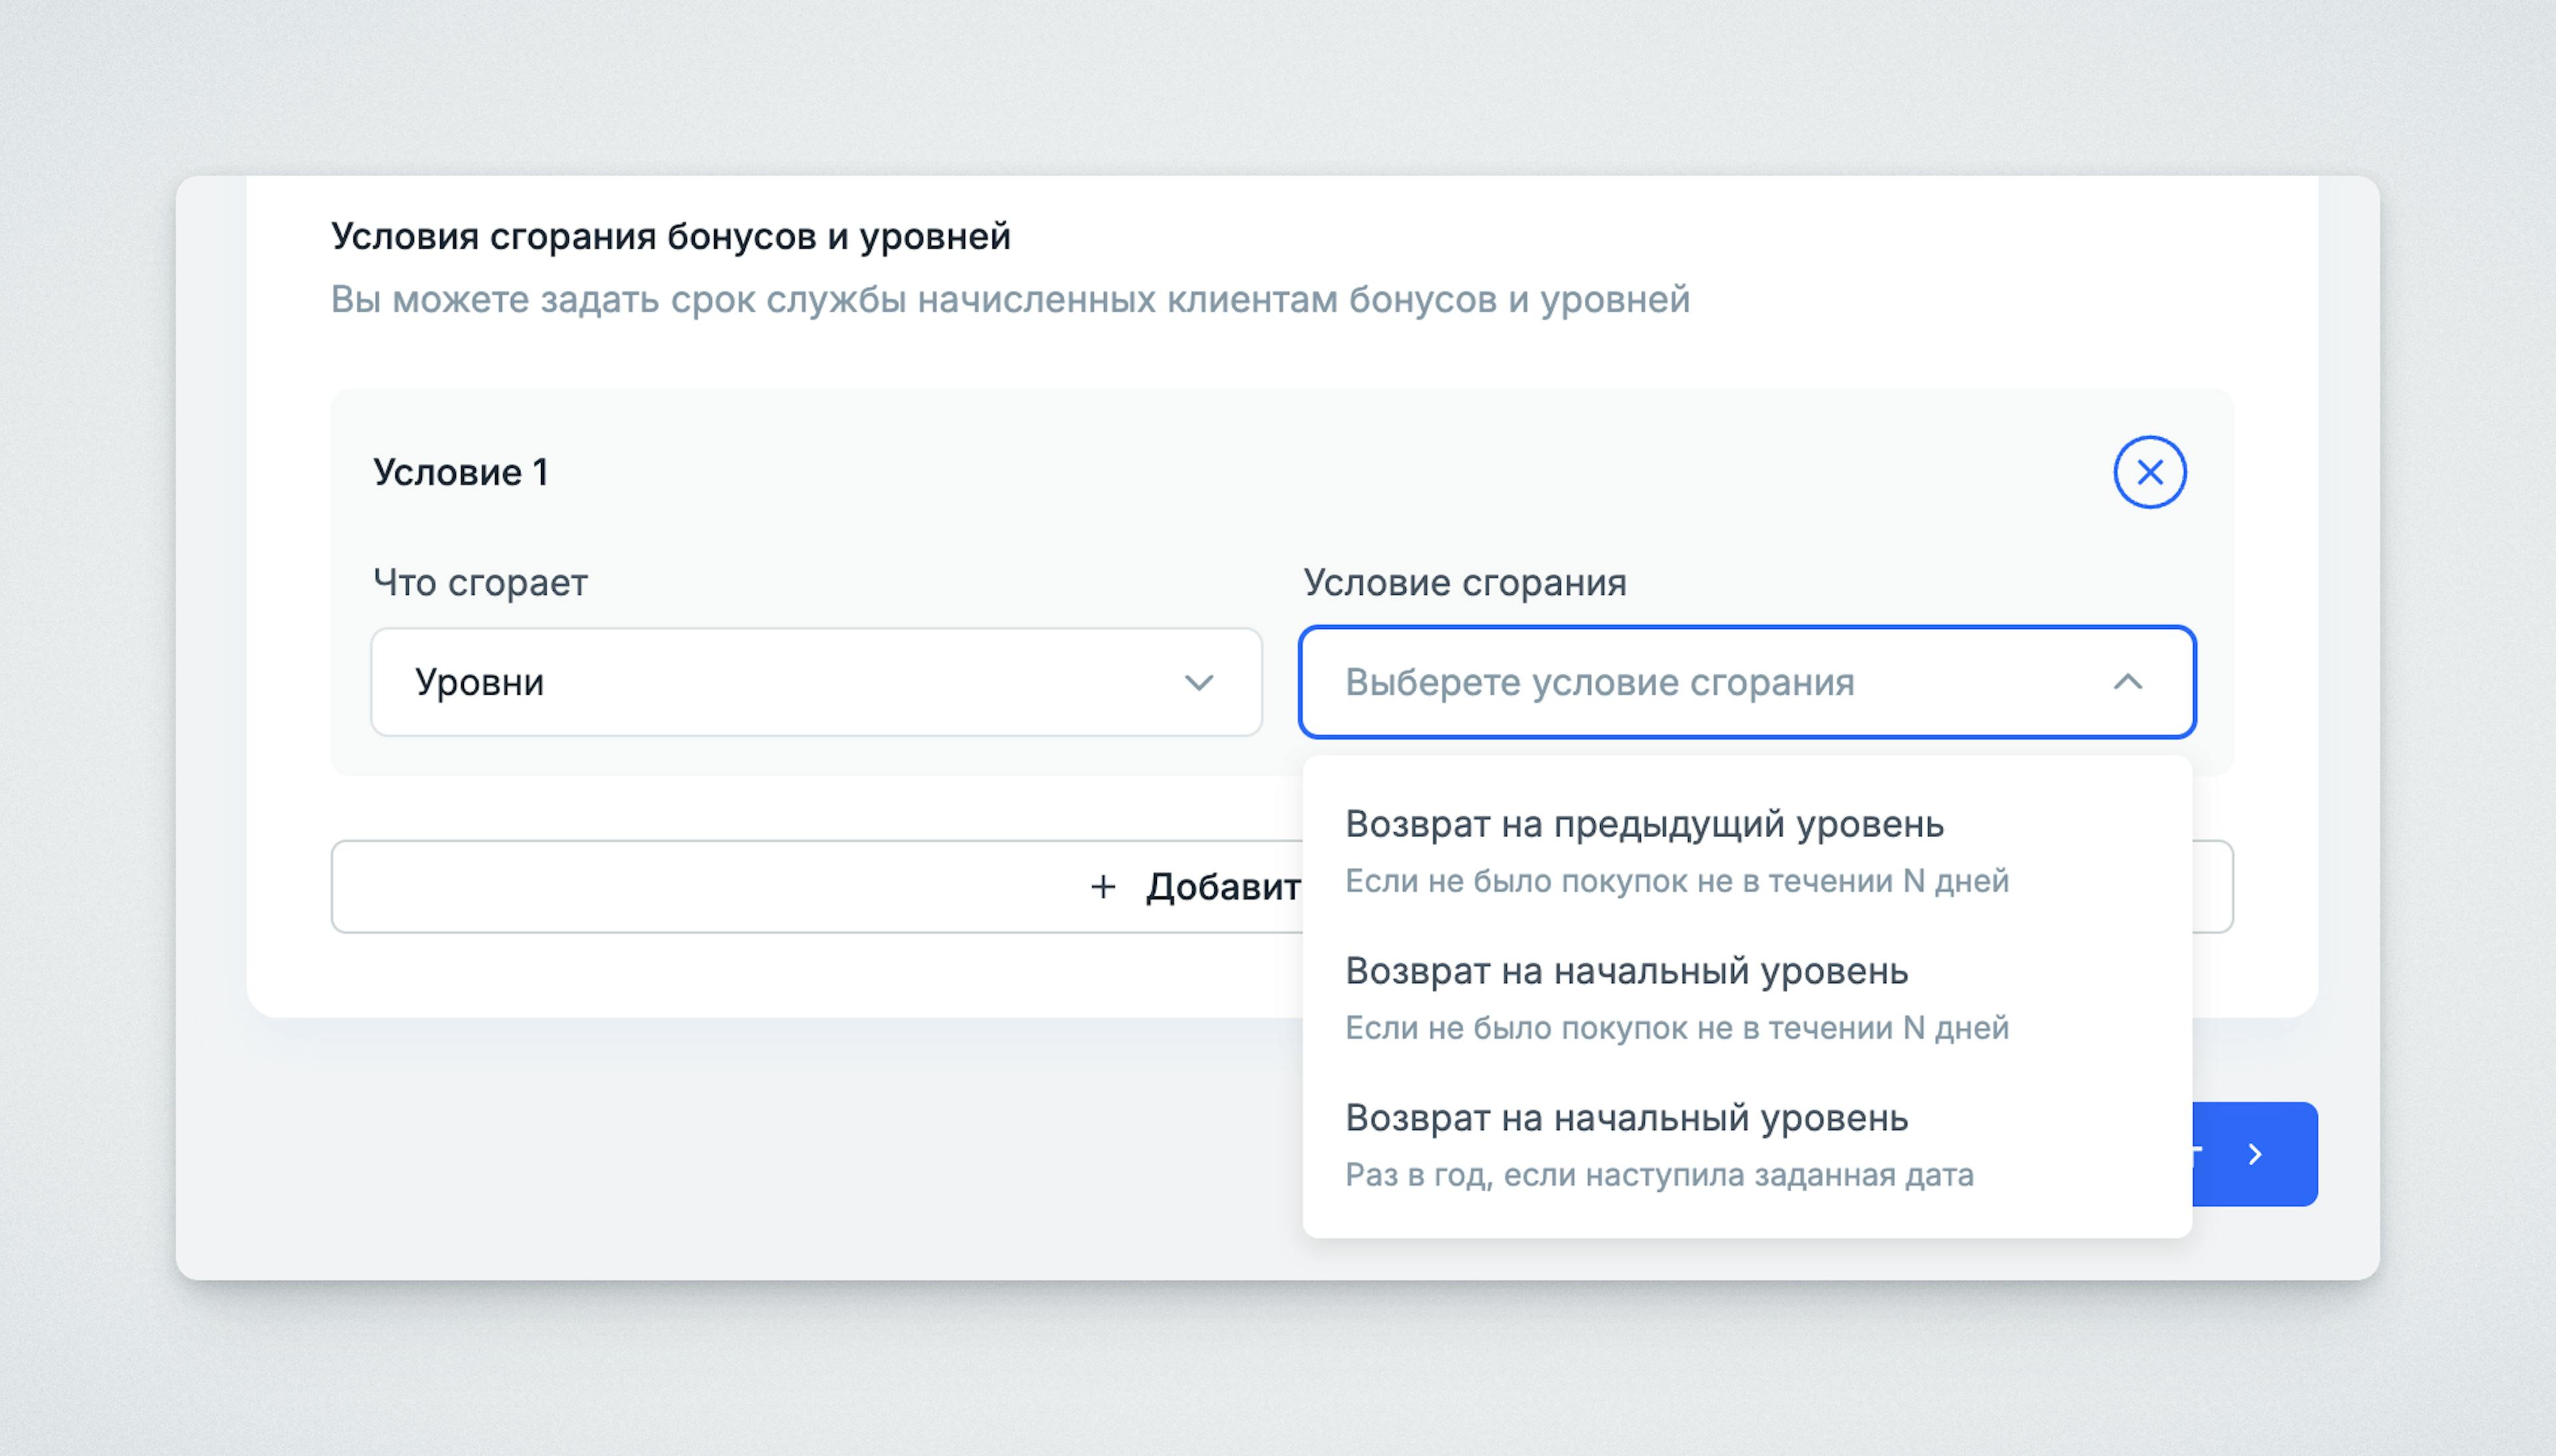This screenshot has height=1456, width=2556.
Task: Click label Условие сгорания above the field
Action: [1464, 583]
